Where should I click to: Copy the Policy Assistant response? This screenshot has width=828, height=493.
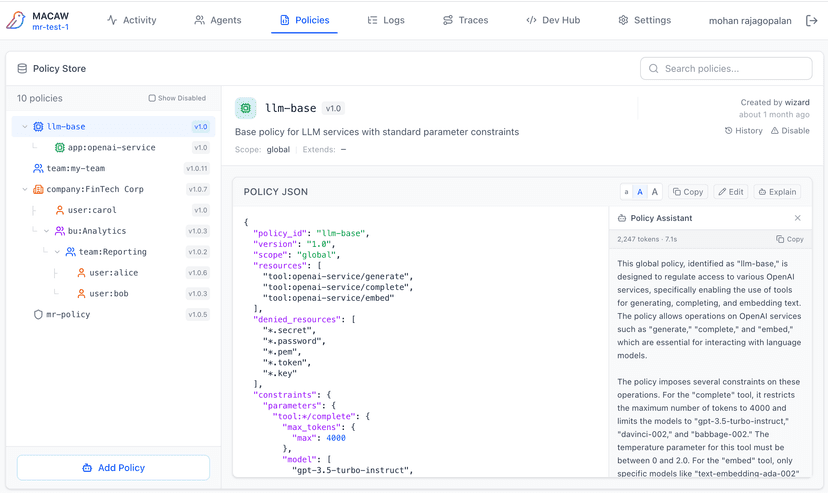tap(790, 239)
